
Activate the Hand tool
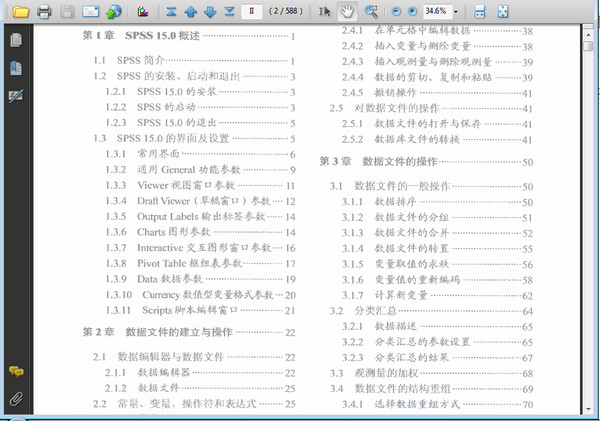347,12
